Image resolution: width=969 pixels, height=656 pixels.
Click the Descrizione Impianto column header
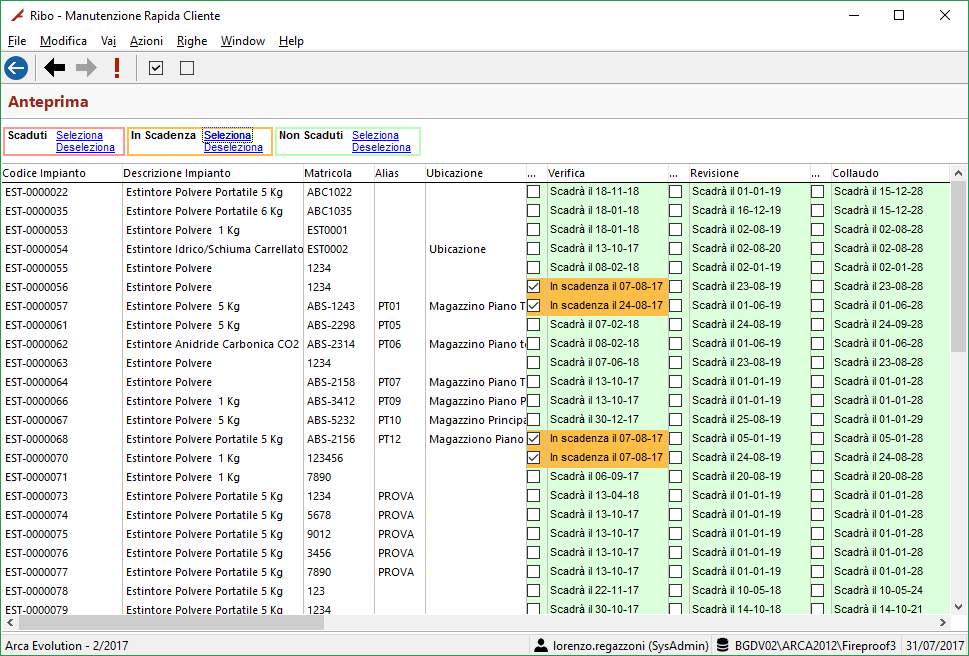[x=212, y=174]
